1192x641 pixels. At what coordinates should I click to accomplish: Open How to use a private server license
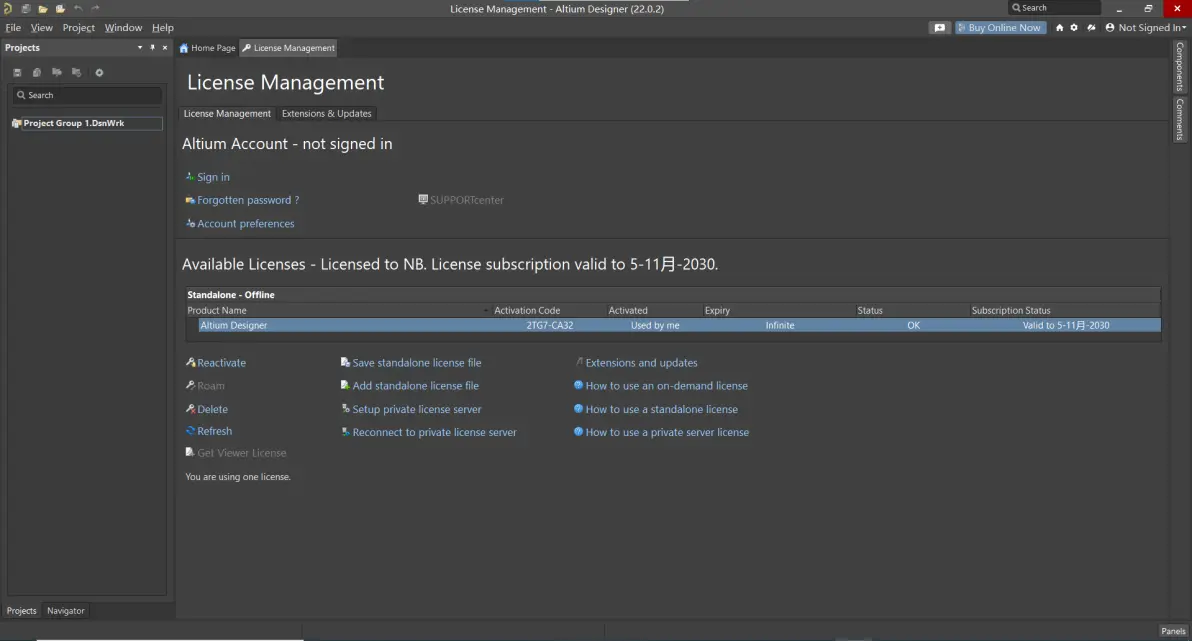[667, 432]
